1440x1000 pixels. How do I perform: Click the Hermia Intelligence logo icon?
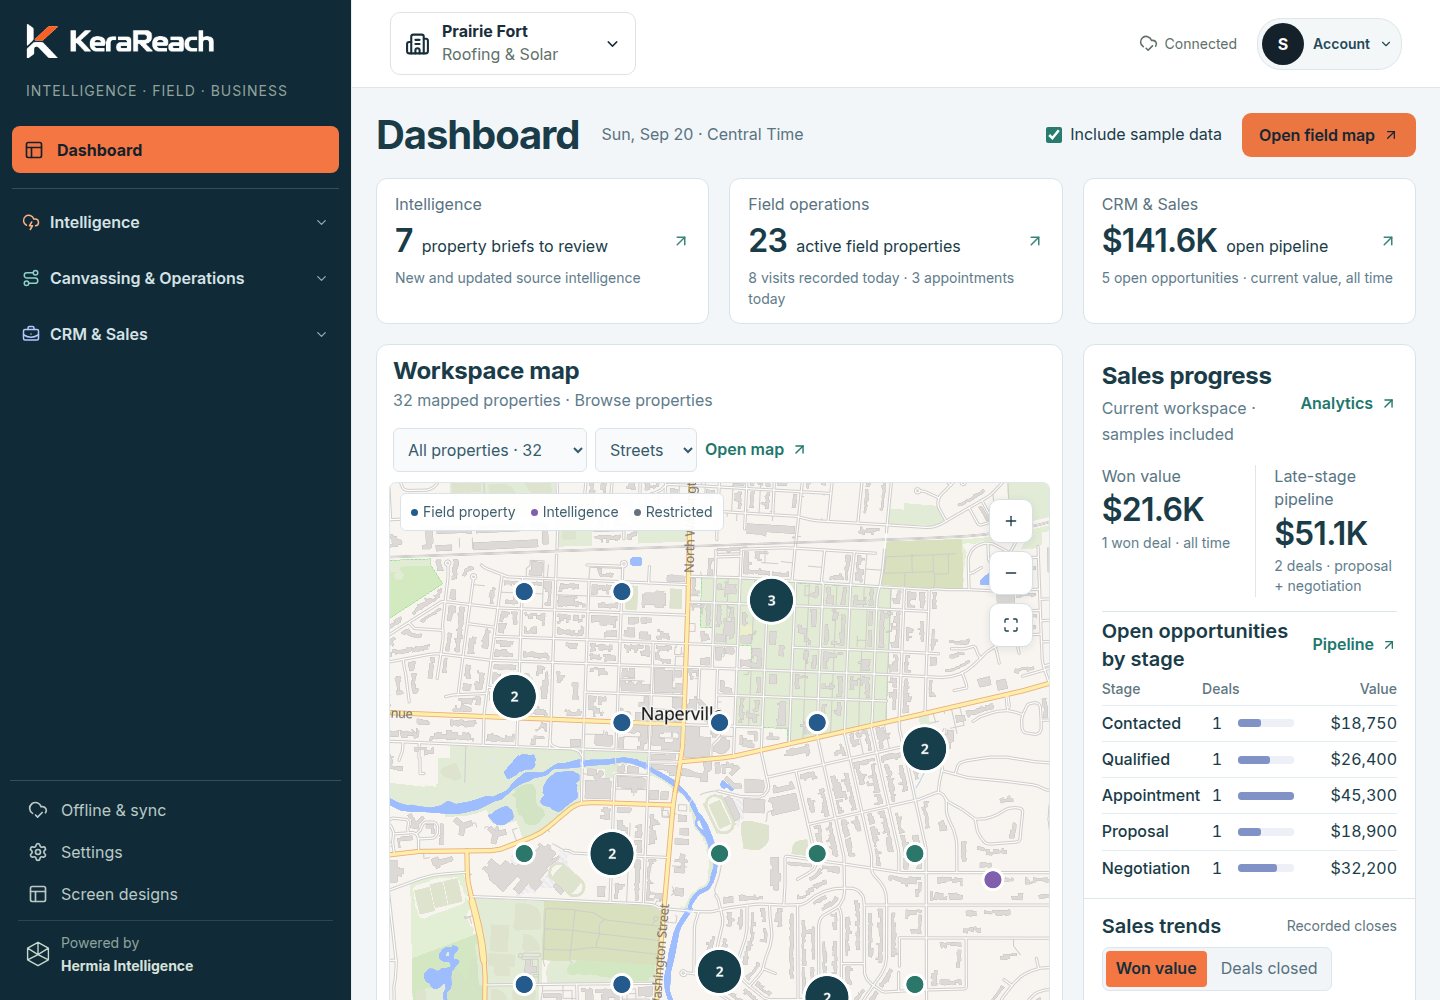(x=38, y=954)
